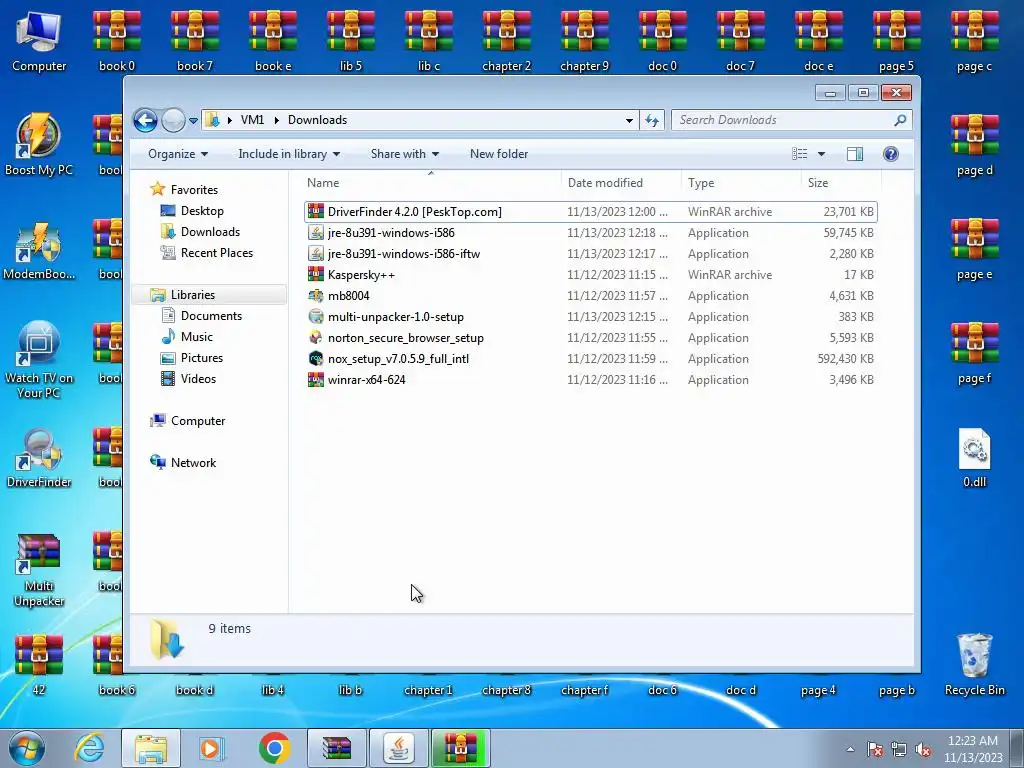Select the 'jre-8u391-windows-i586' file name
1024x768 pixels.
pos(391,232)
